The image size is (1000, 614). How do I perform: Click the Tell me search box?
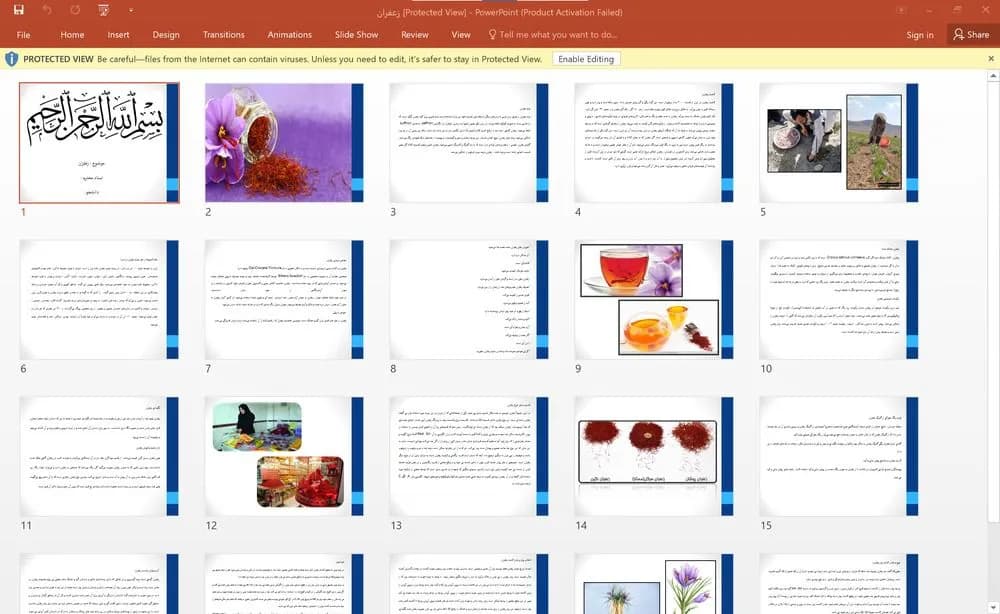click(x=553, y=34)
